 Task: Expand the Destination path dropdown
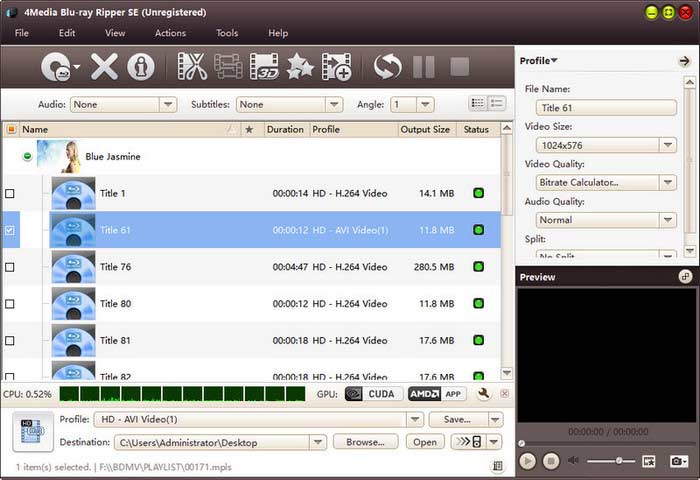(317, 442)
